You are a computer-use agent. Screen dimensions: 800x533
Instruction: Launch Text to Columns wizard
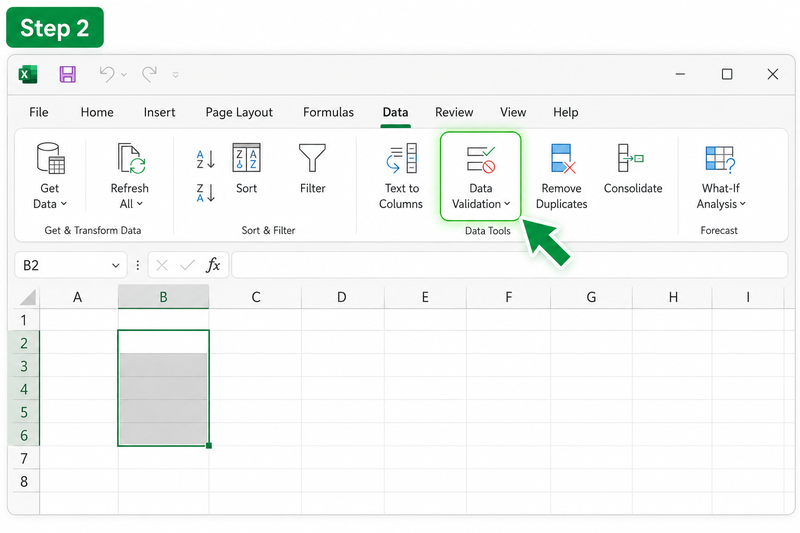click(x=401, y=176)
